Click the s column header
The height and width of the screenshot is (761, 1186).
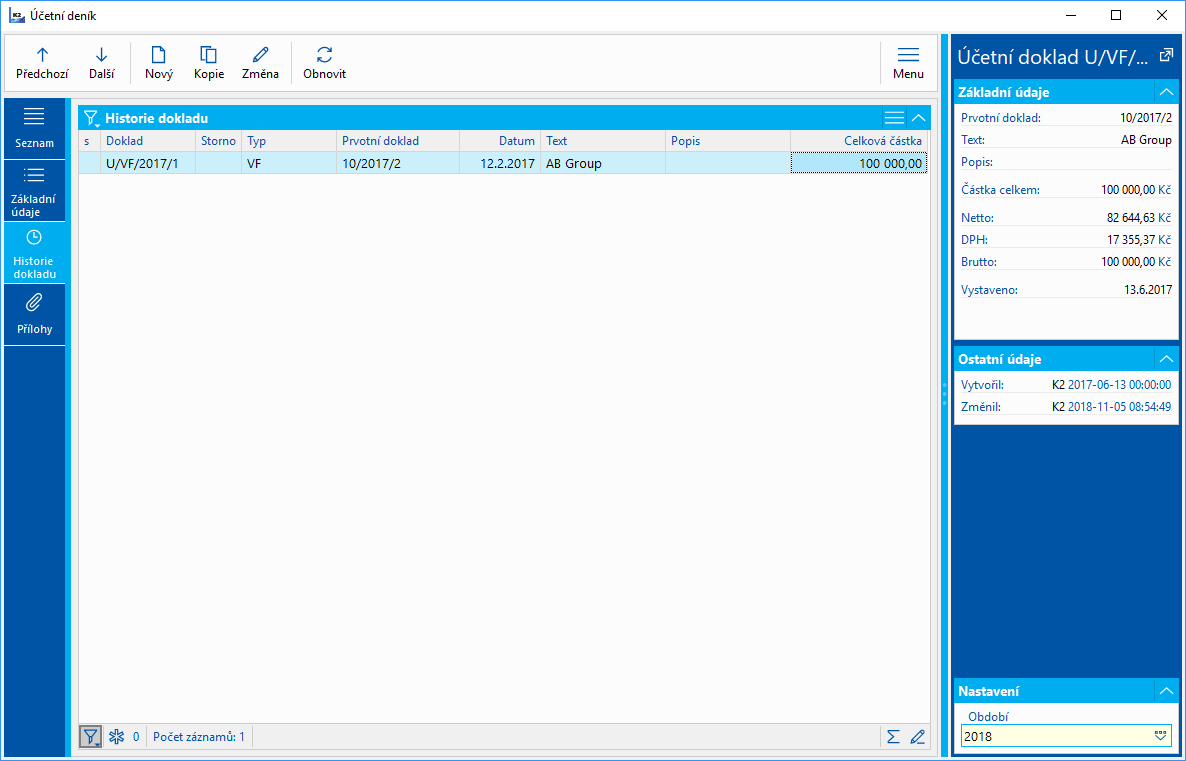pos(89,141)
